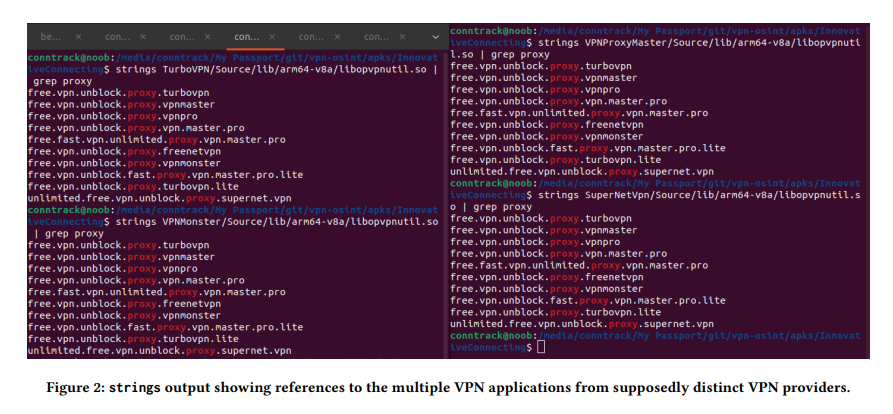
Task: Switch to the last 'con...' tab beside the chevron
Action: (x=376, y=37)
